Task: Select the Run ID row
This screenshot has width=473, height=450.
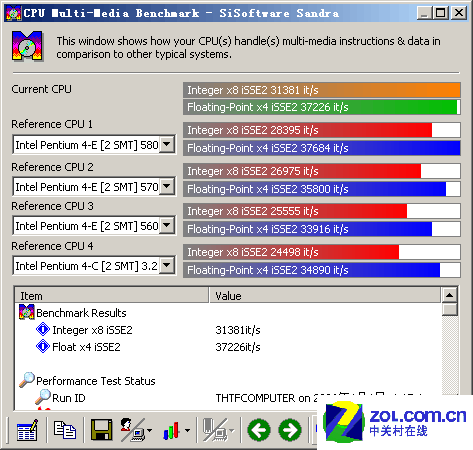Action: click(x=228, y=397)
